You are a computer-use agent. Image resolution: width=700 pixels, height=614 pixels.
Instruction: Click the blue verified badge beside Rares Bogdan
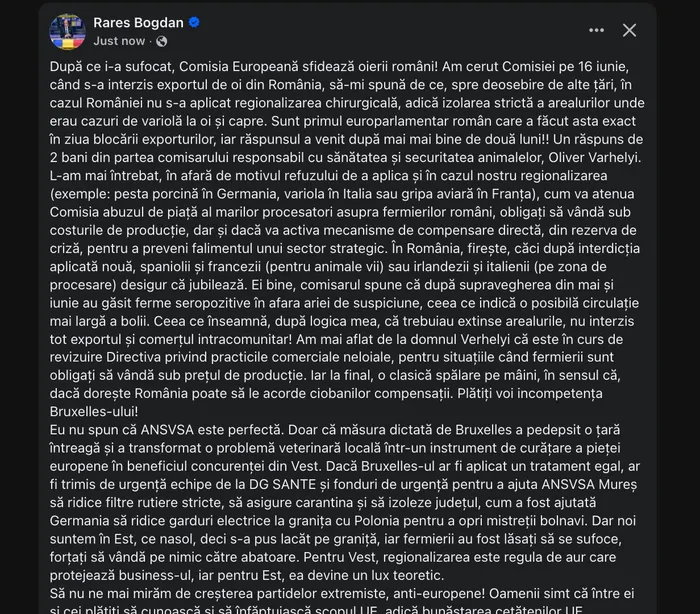pyautogui.click(x=194, y=22)
